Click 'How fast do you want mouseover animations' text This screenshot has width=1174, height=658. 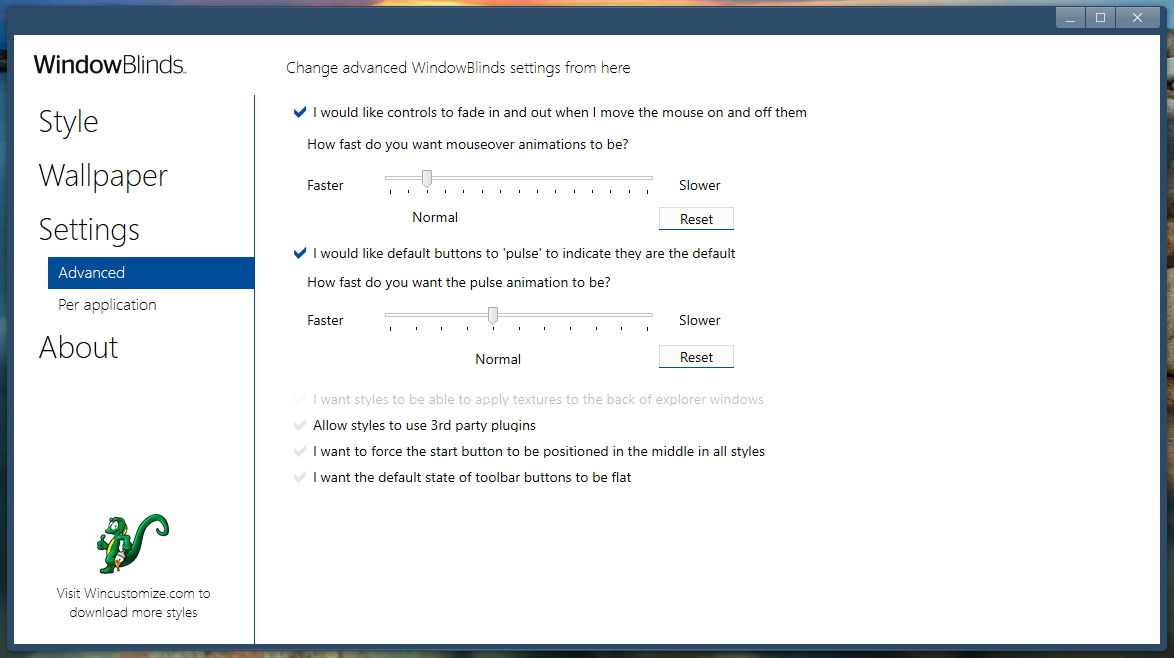pyautogui.click(x=468, y=144)
